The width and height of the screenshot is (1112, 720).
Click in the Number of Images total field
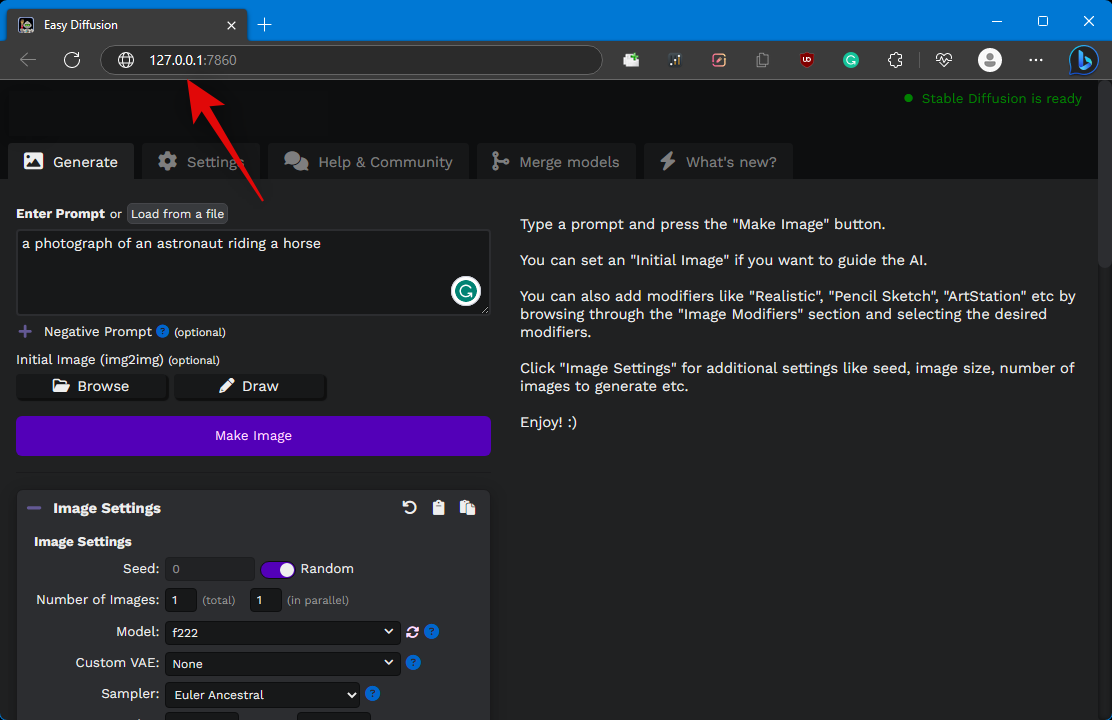181,600
